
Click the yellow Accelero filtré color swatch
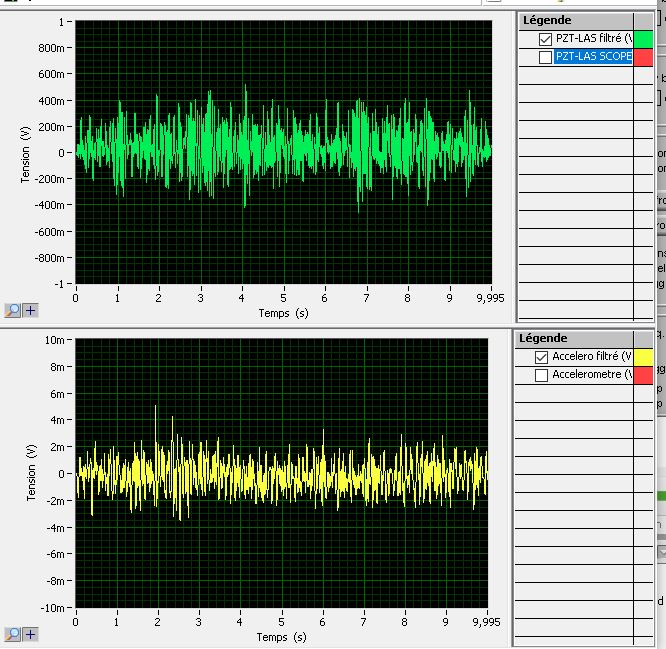pyautogui.click(x=643, y=357)
